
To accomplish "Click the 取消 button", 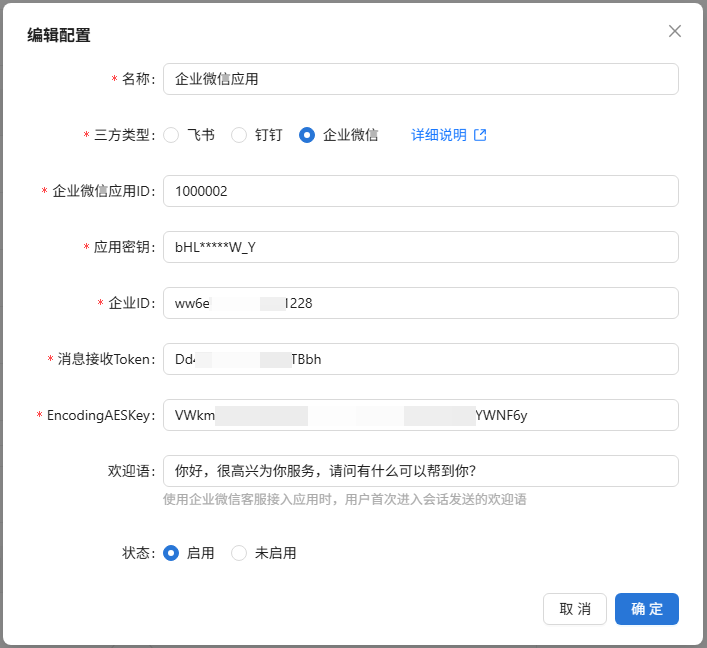I will click(575, 609).
